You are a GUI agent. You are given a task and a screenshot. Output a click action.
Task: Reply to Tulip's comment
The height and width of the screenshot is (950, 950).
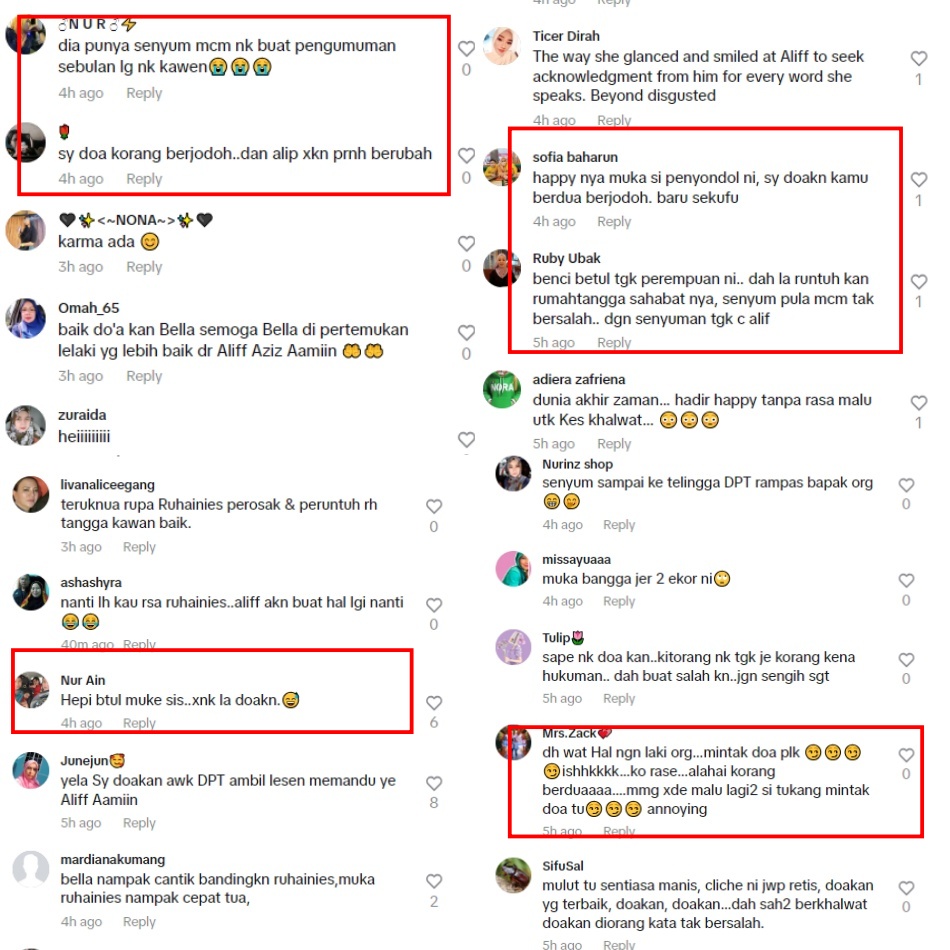(619, 699)
